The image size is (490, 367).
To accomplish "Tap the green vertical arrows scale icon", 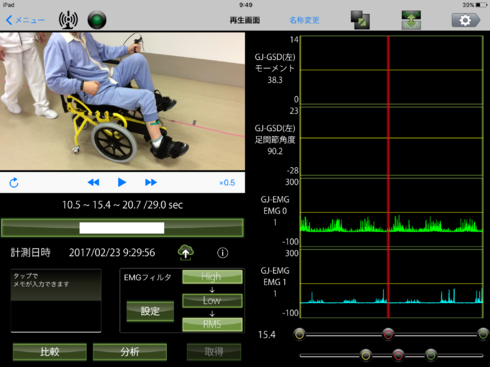I will tap(411, 20).
